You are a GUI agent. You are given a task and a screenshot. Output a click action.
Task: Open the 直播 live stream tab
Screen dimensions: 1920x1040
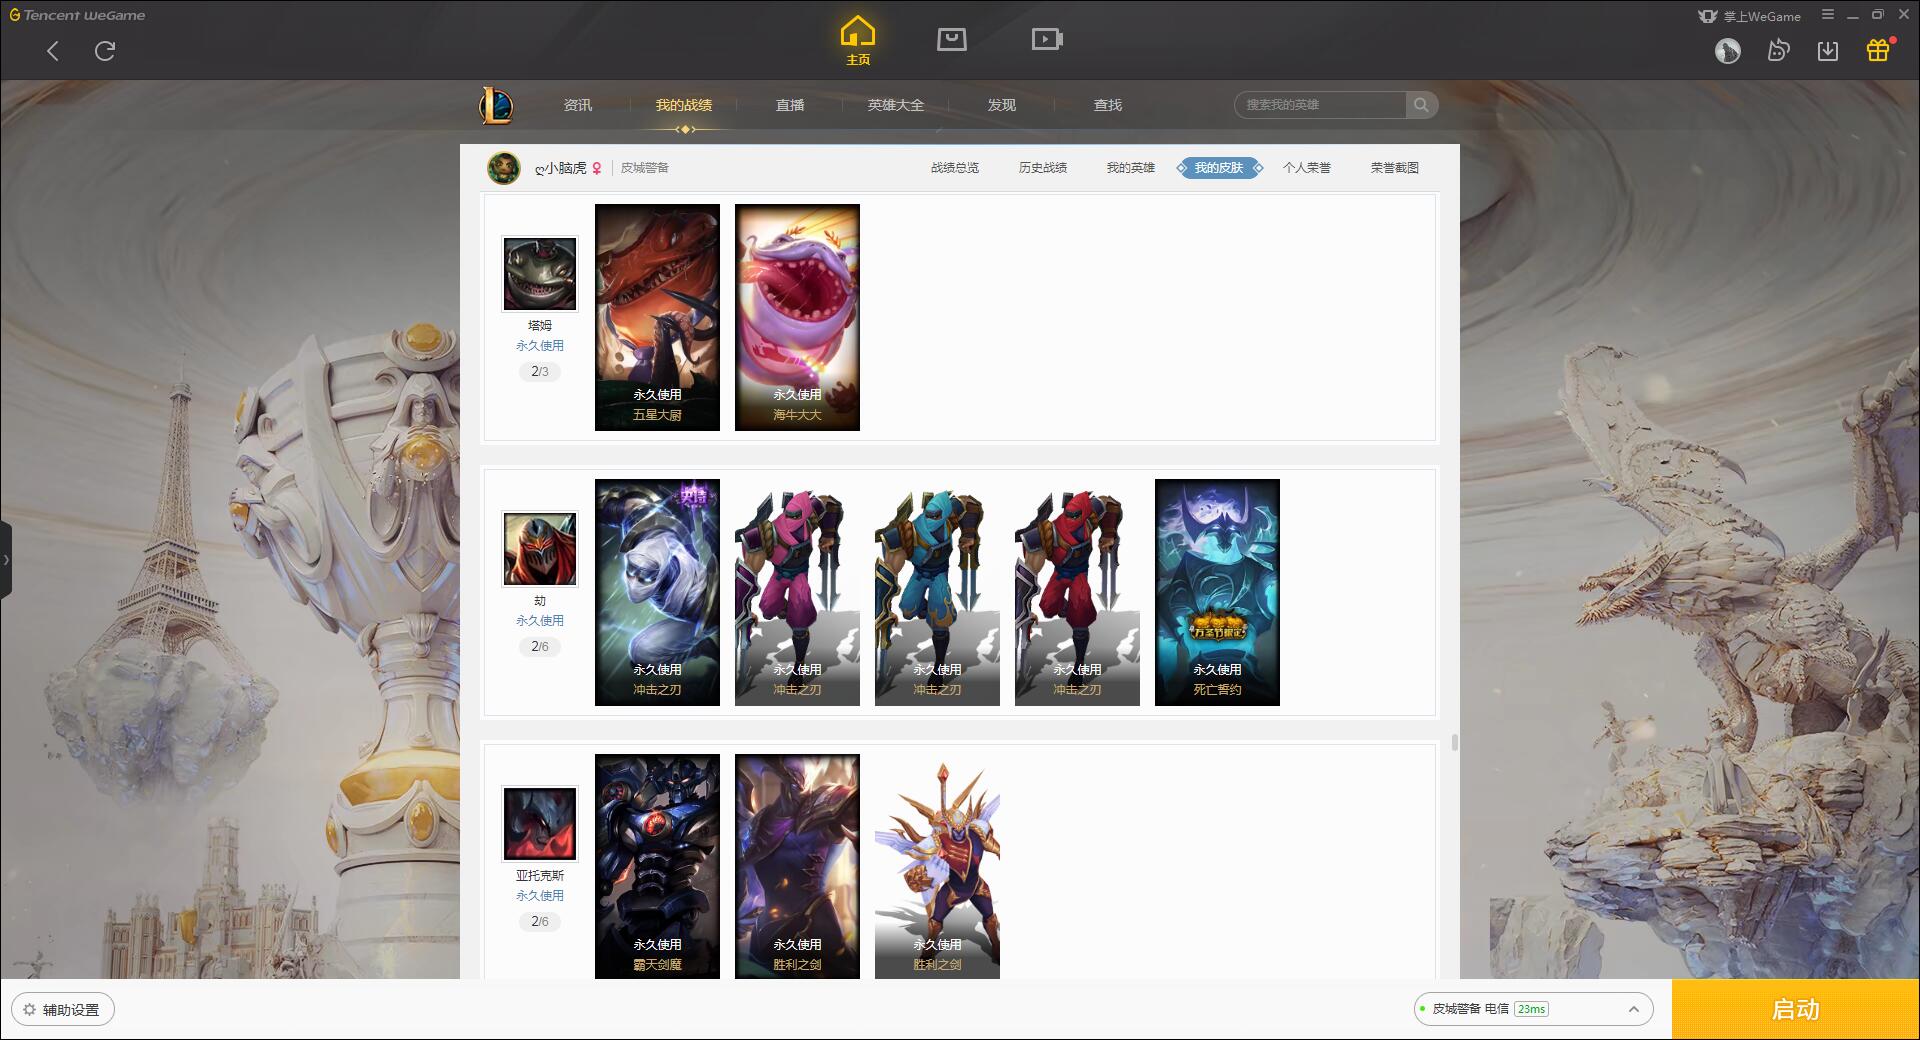[x=790, y=105]
